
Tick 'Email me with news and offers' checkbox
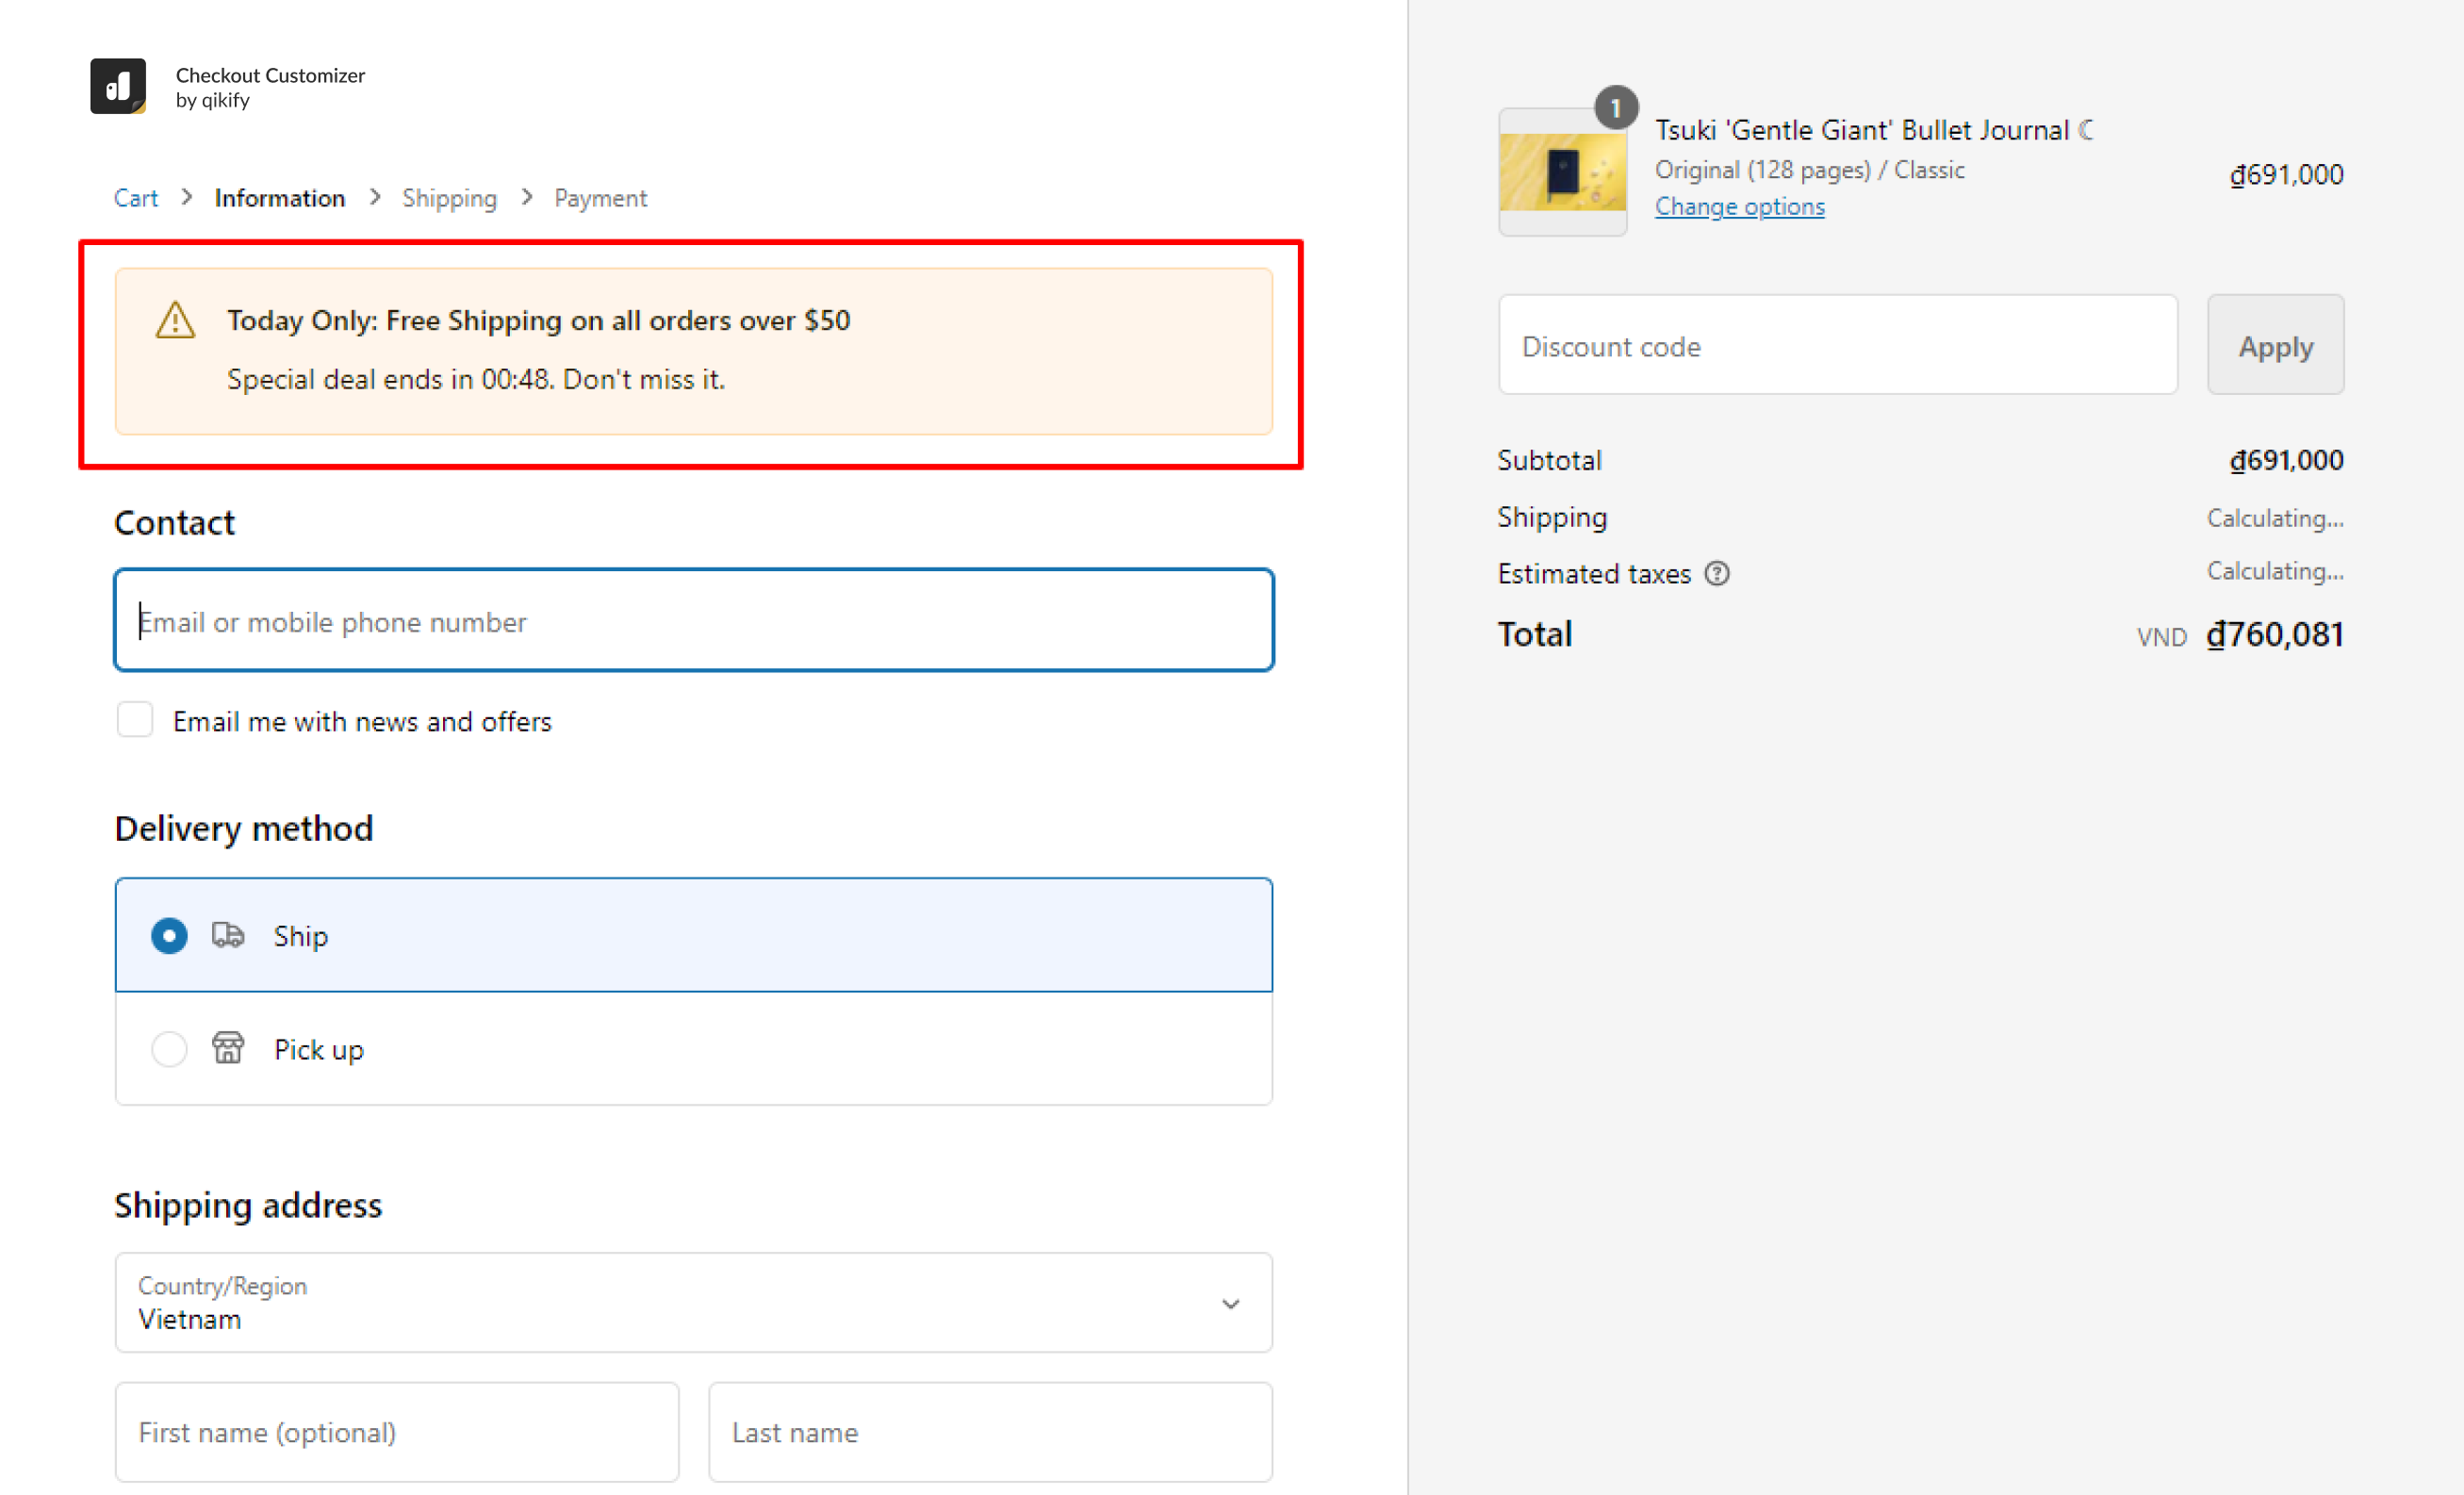[135, 720]
